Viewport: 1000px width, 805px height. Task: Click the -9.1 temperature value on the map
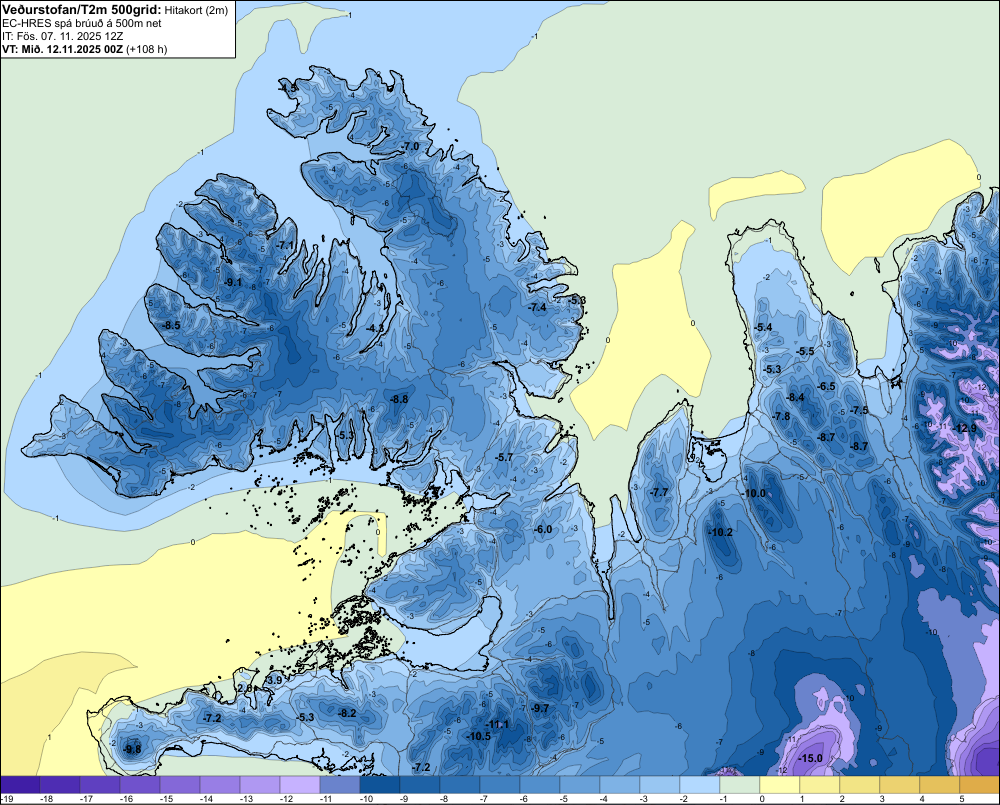[233, 282]
